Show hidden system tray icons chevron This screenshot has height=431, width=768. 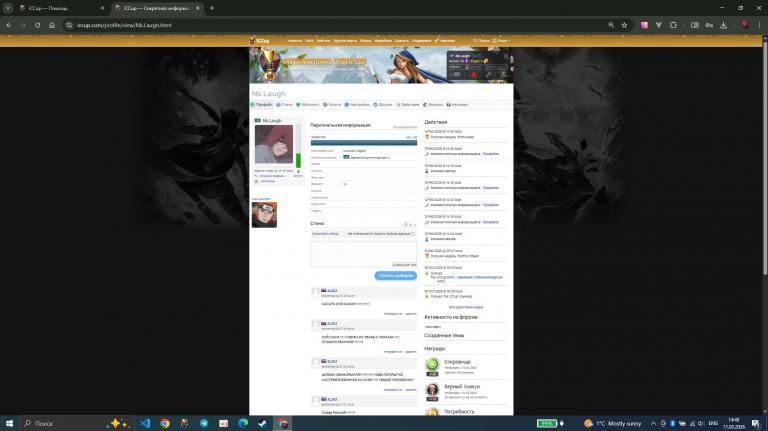point(653,423)
